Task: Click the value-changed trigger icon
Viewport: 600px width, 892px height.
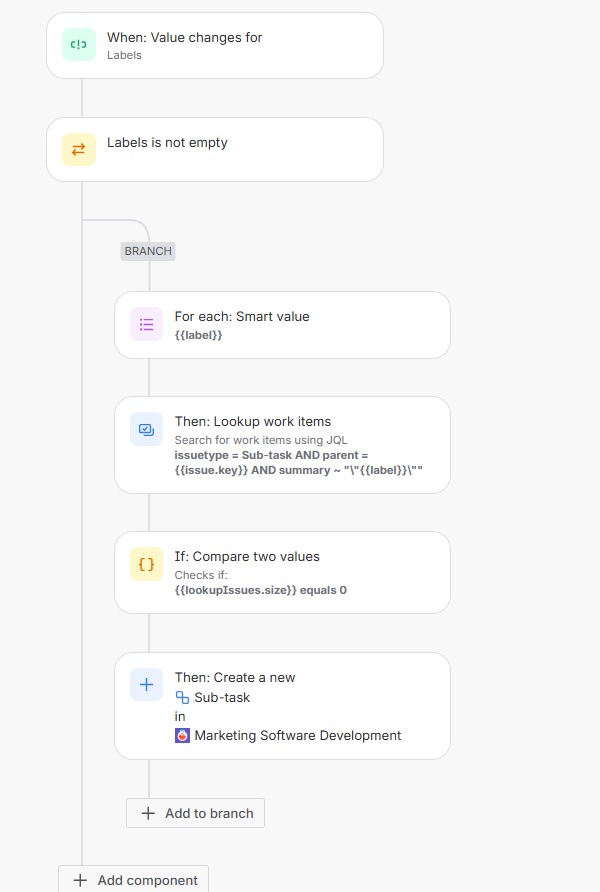Action: 78,44
